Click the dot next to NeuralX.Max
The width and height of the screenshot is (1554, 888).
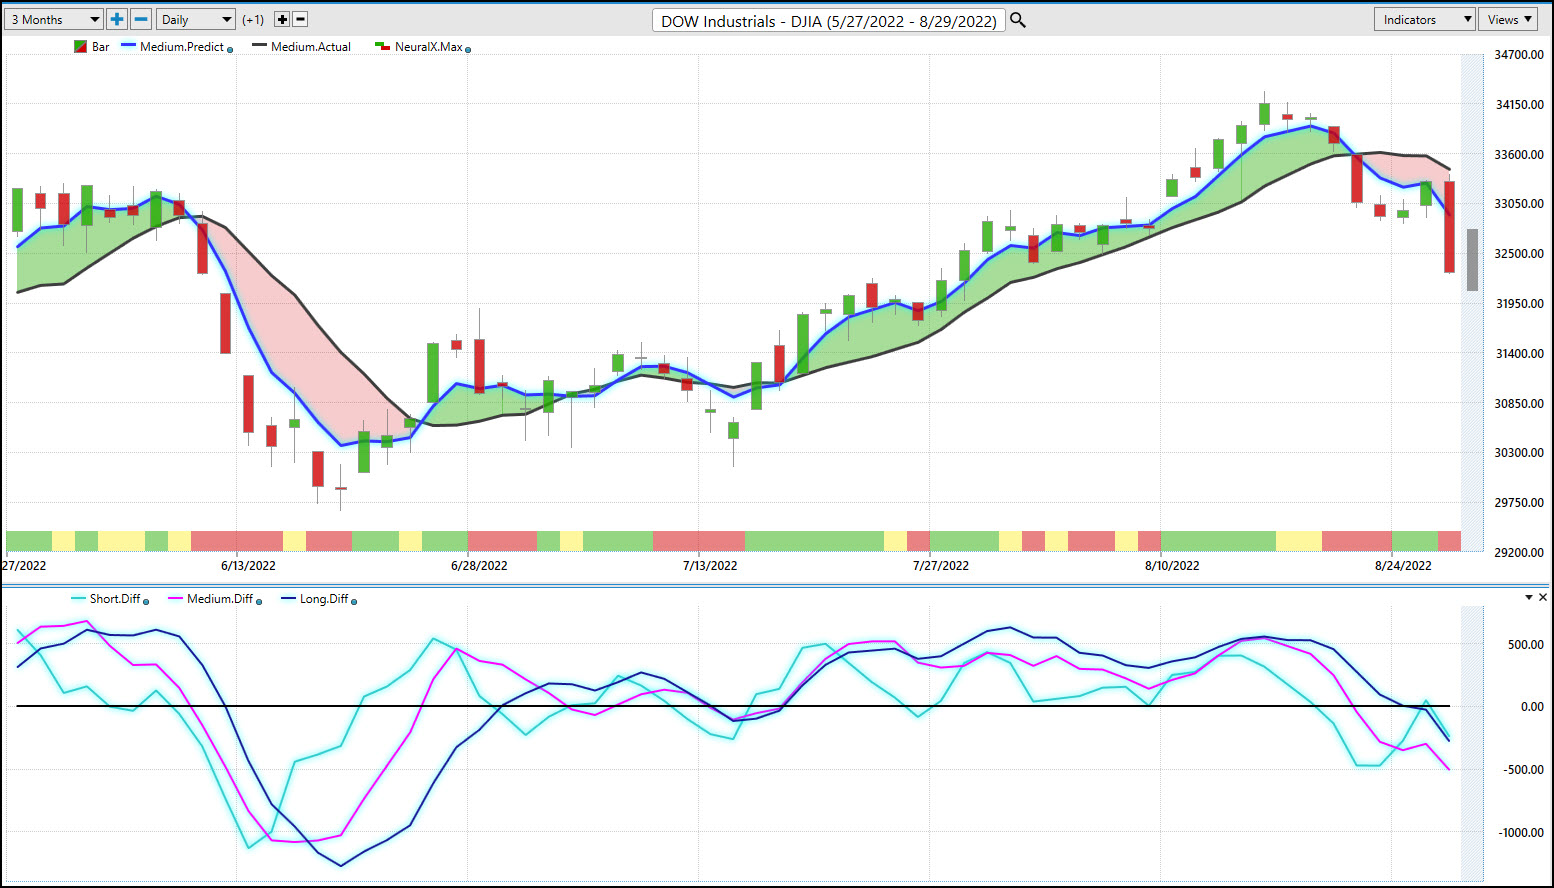tap(468, 49)
